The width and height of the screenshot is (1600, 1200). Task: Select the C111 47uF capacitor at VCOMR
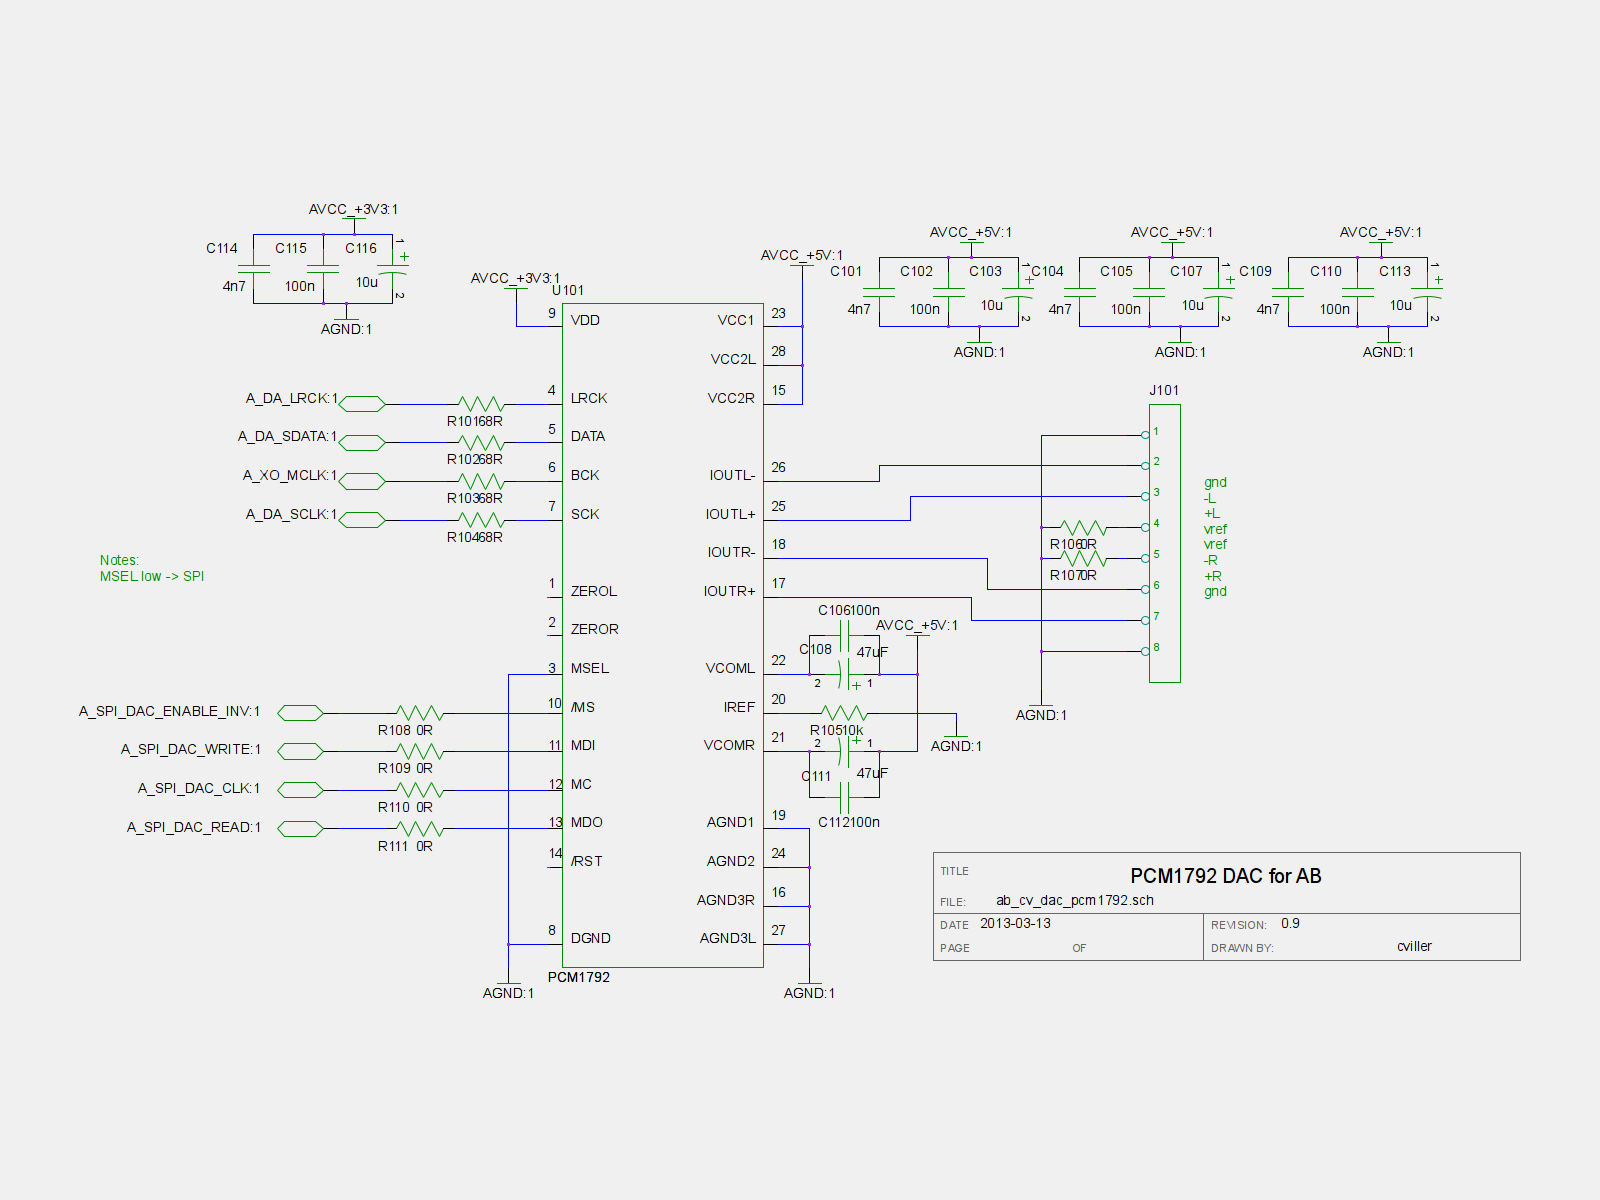[x=845, y=751]
